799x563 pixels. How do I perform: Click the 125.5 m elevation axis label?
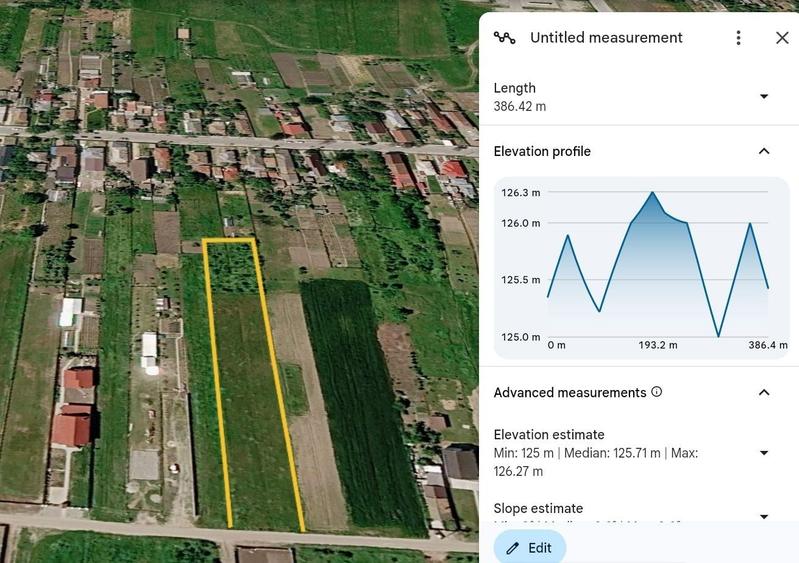click(521, 280)
